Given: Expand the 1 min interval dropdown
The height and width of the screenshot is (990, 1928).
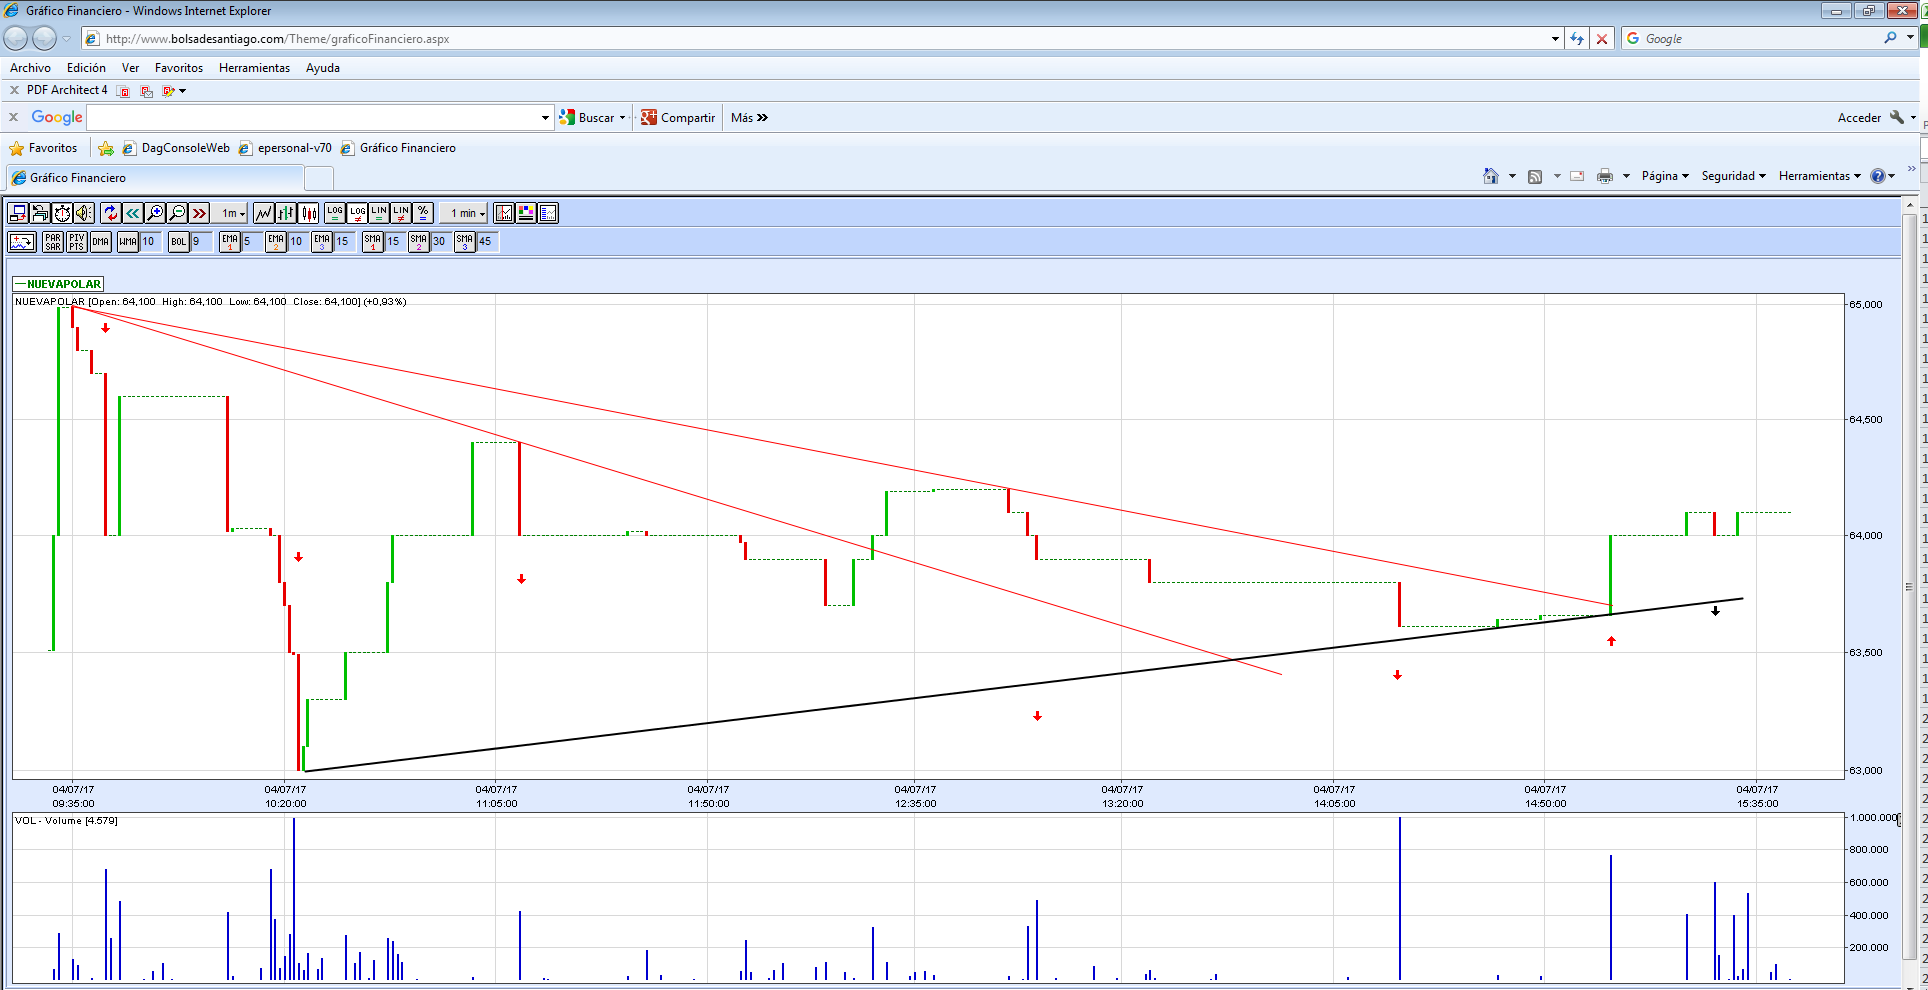Looking at the screenshot, I should click(466, 213).
